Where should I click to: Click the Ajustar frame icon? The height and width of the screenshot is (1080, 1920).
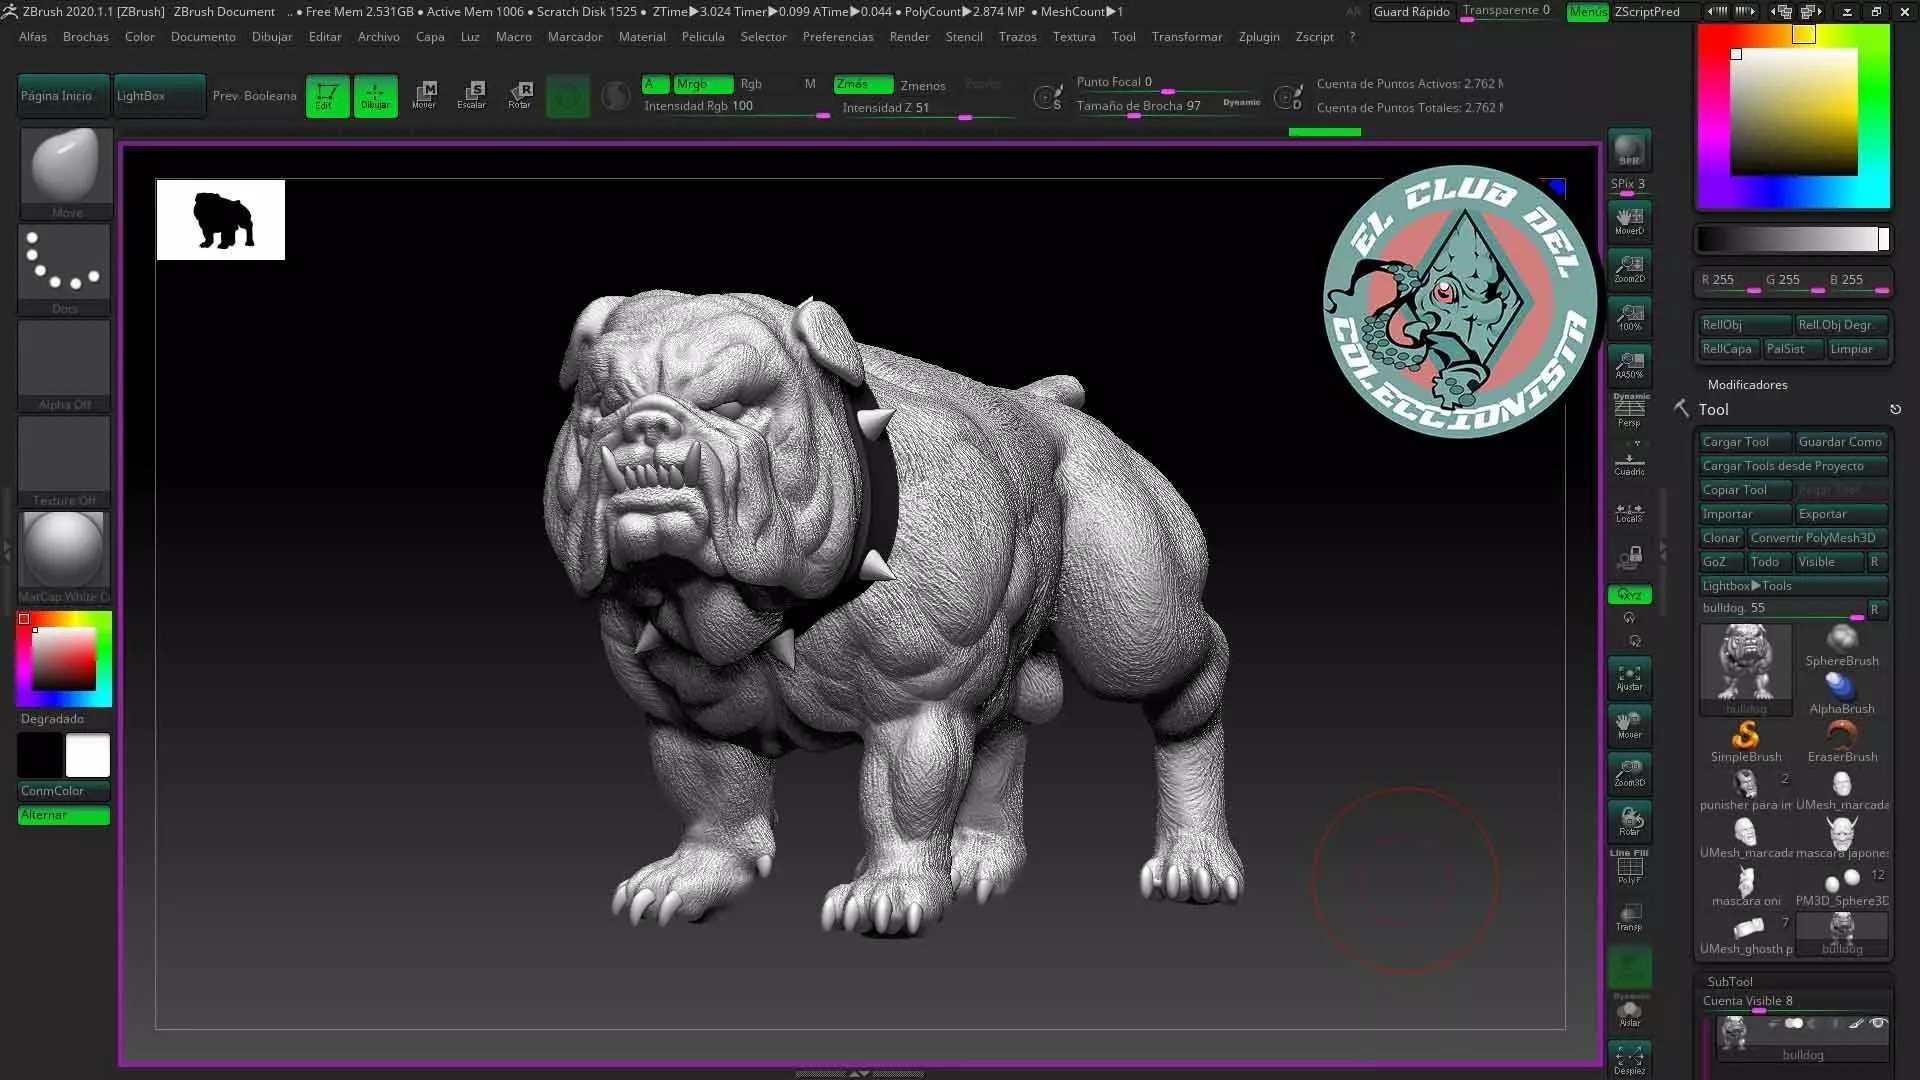click(x=1629, y=678)
